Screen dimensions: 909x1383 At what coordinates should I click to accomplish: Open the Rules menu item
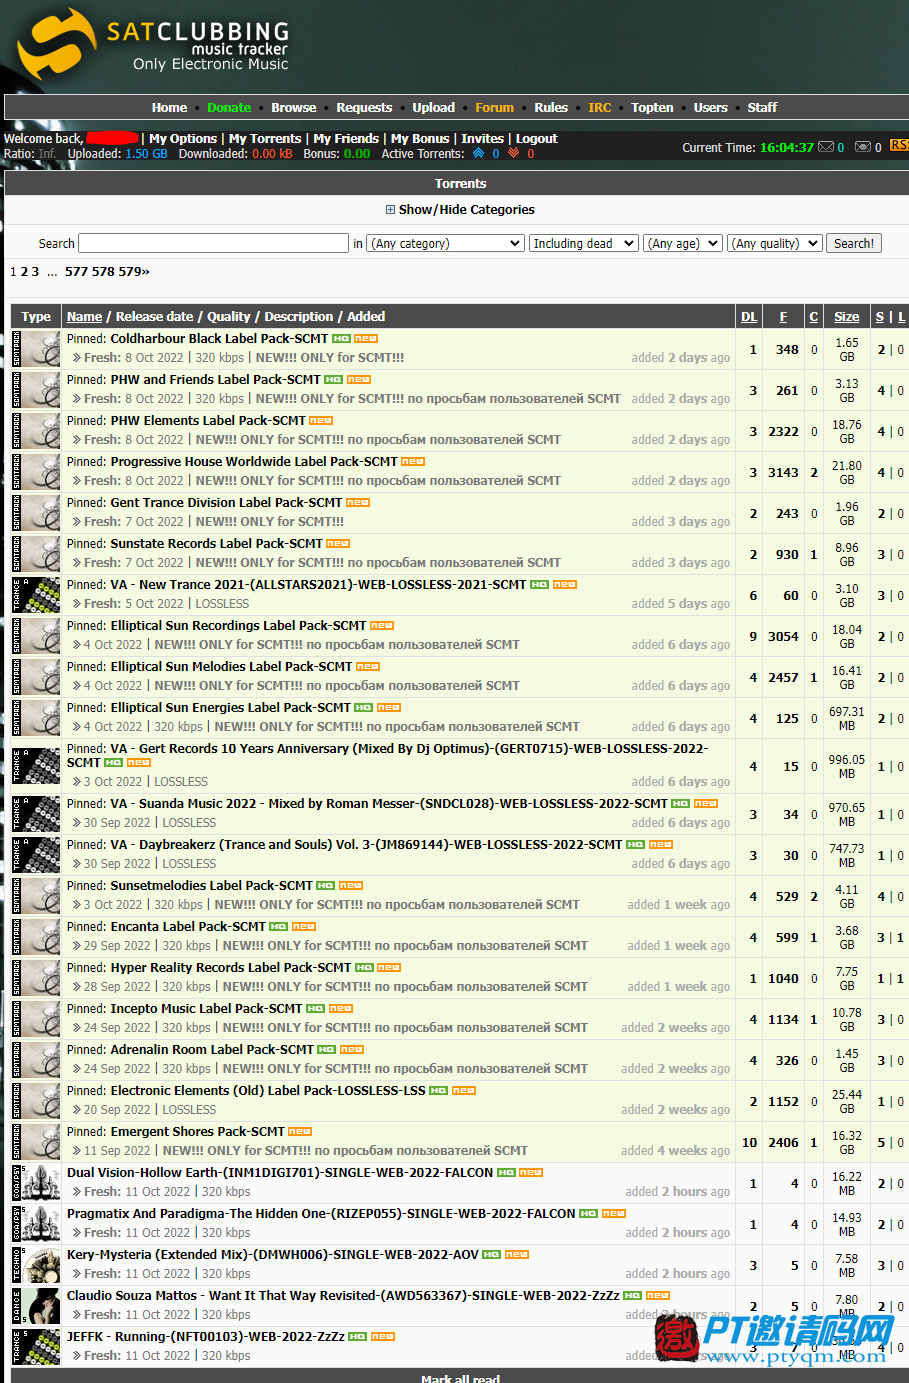(x=551, y=108)
